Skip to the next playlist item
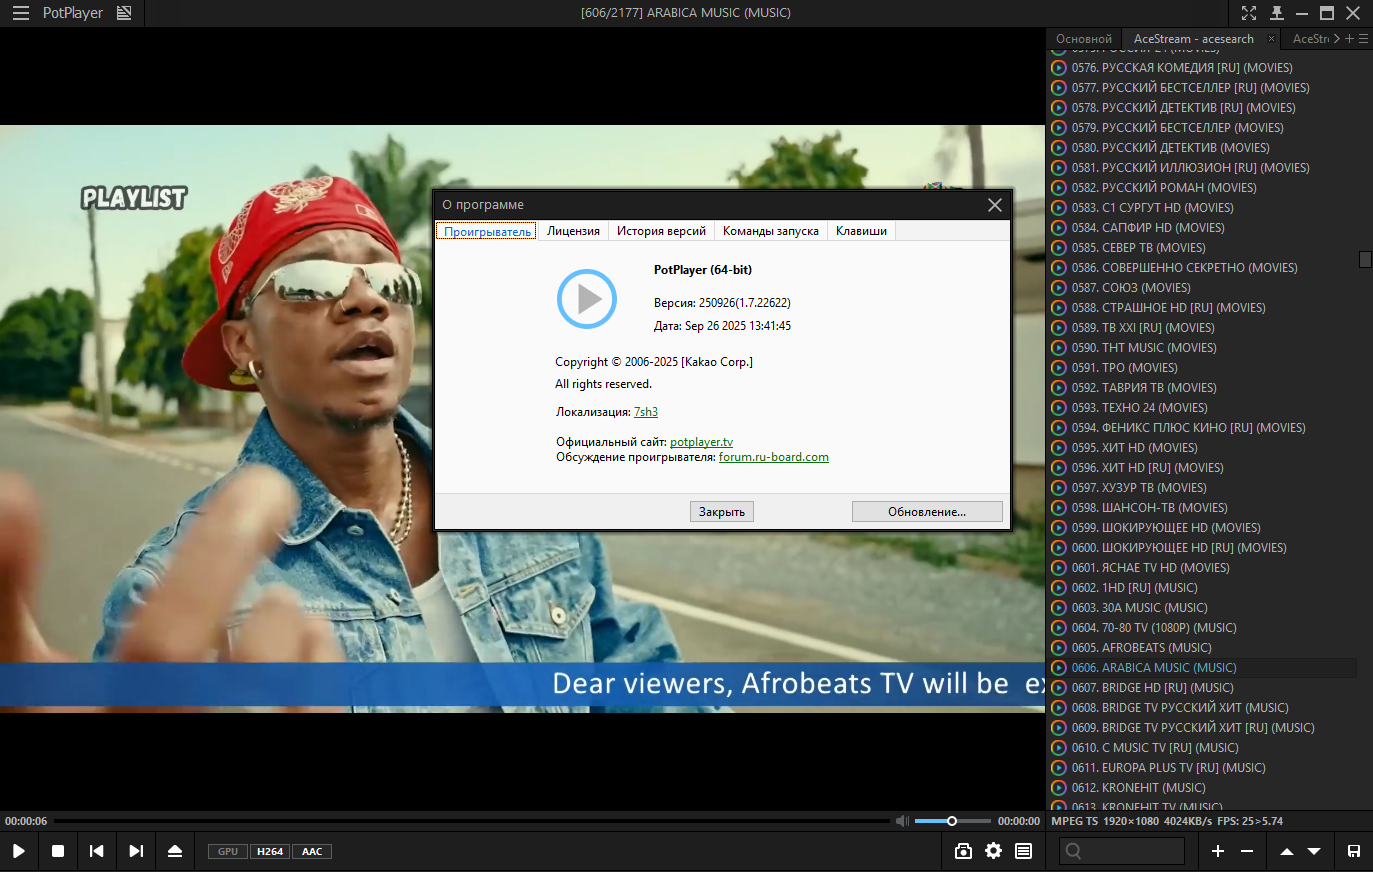Screen dimensions: 1373x872 (136, 851)
